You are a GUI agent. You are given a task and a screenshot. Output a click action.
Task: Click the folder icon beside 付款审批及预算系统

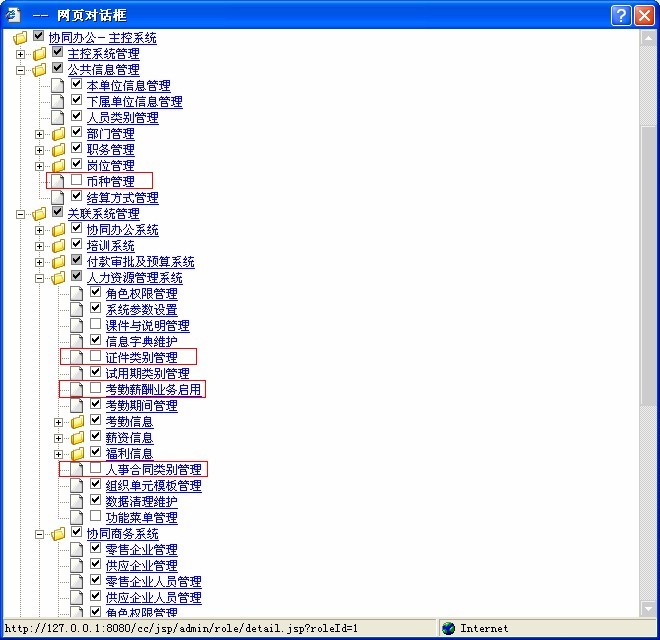[x=59, y=262]
